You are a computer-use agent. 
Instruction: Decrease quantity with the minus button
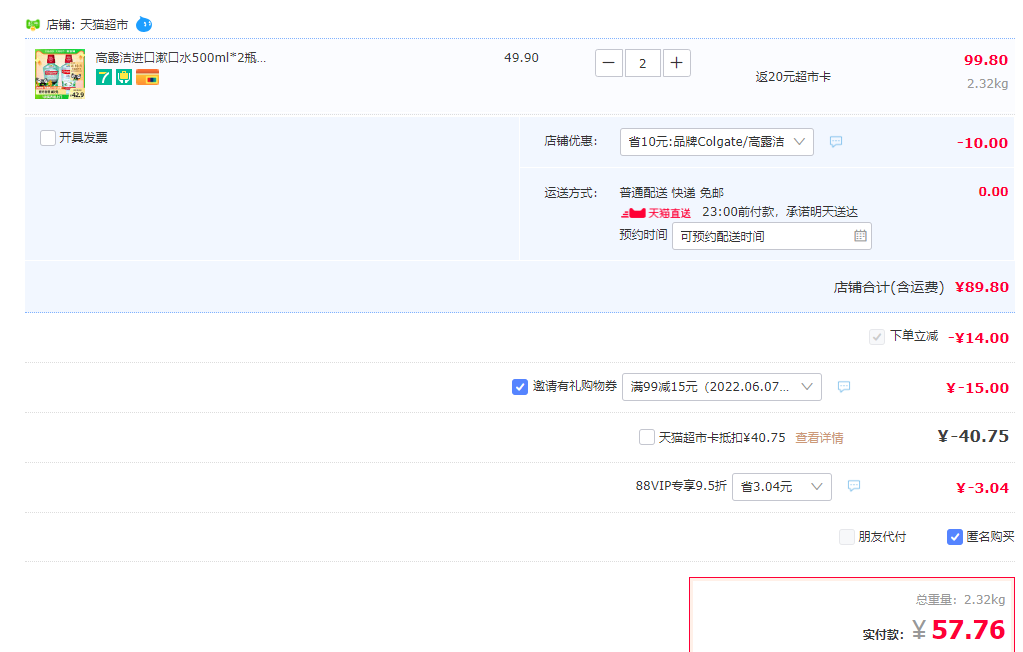pyautogui.click(x=609, y=63)
